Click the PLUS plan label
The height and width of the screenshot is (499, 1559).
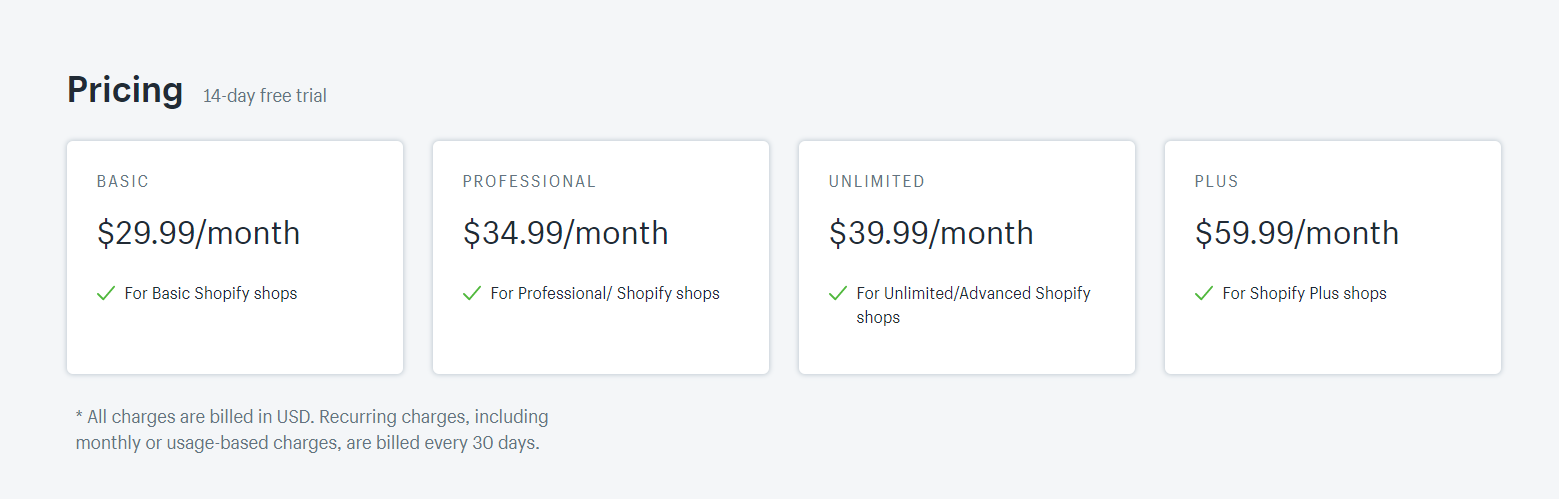1216,182
